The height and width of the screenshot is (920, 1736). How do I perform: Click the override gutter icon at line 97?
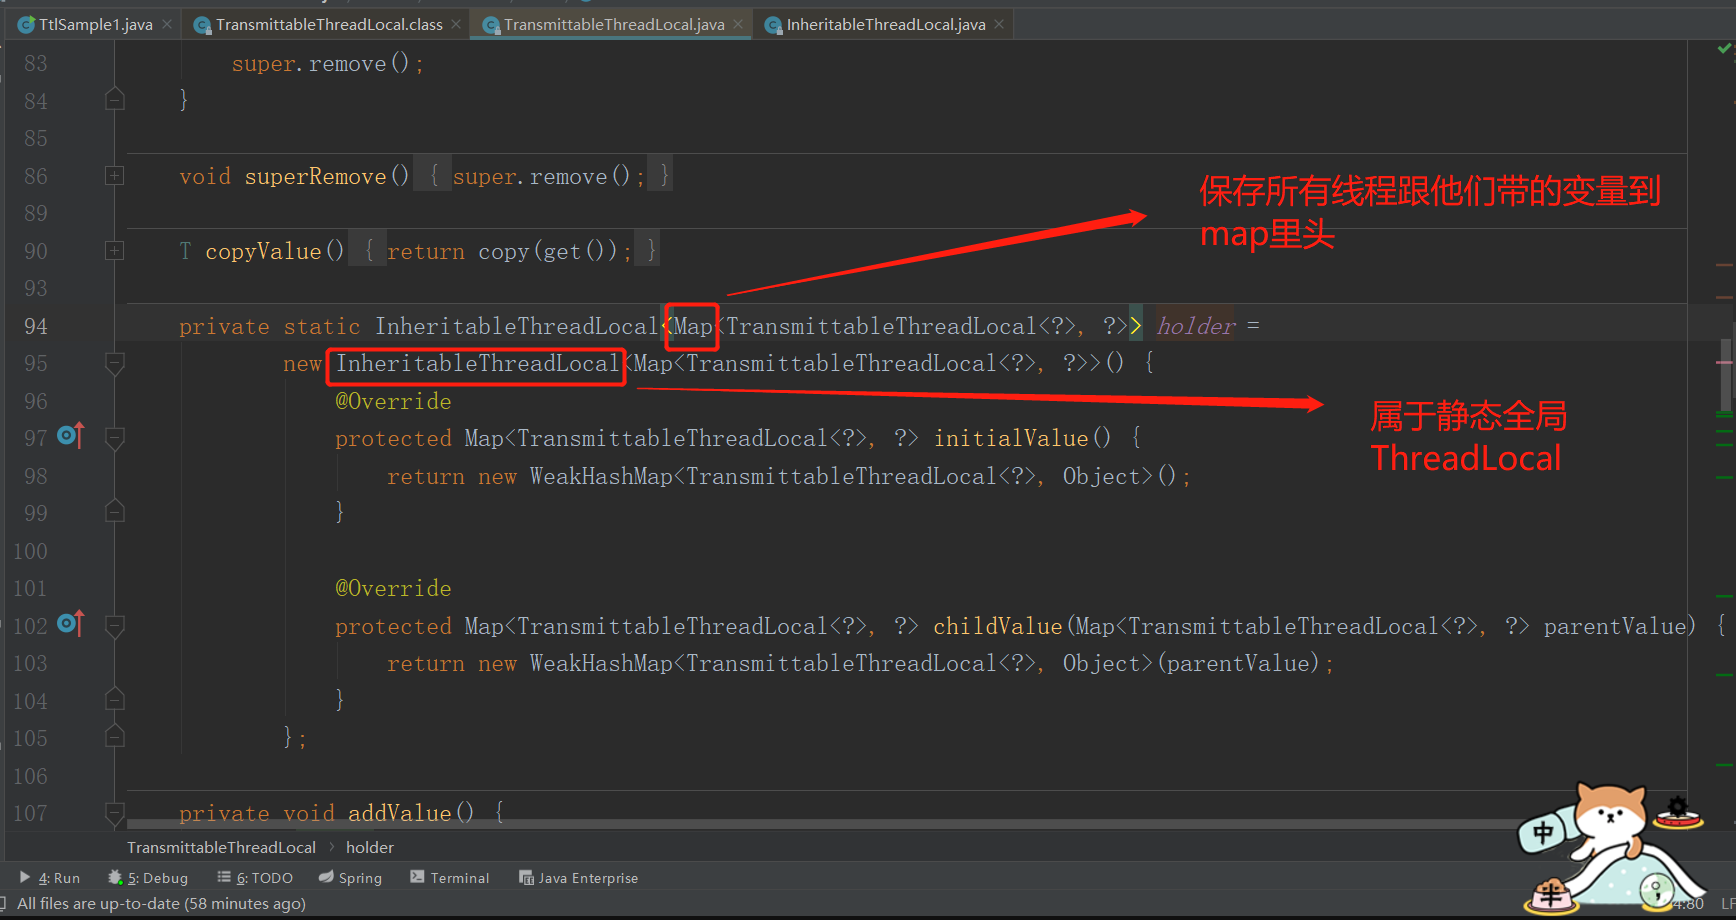tap(70, 435)
